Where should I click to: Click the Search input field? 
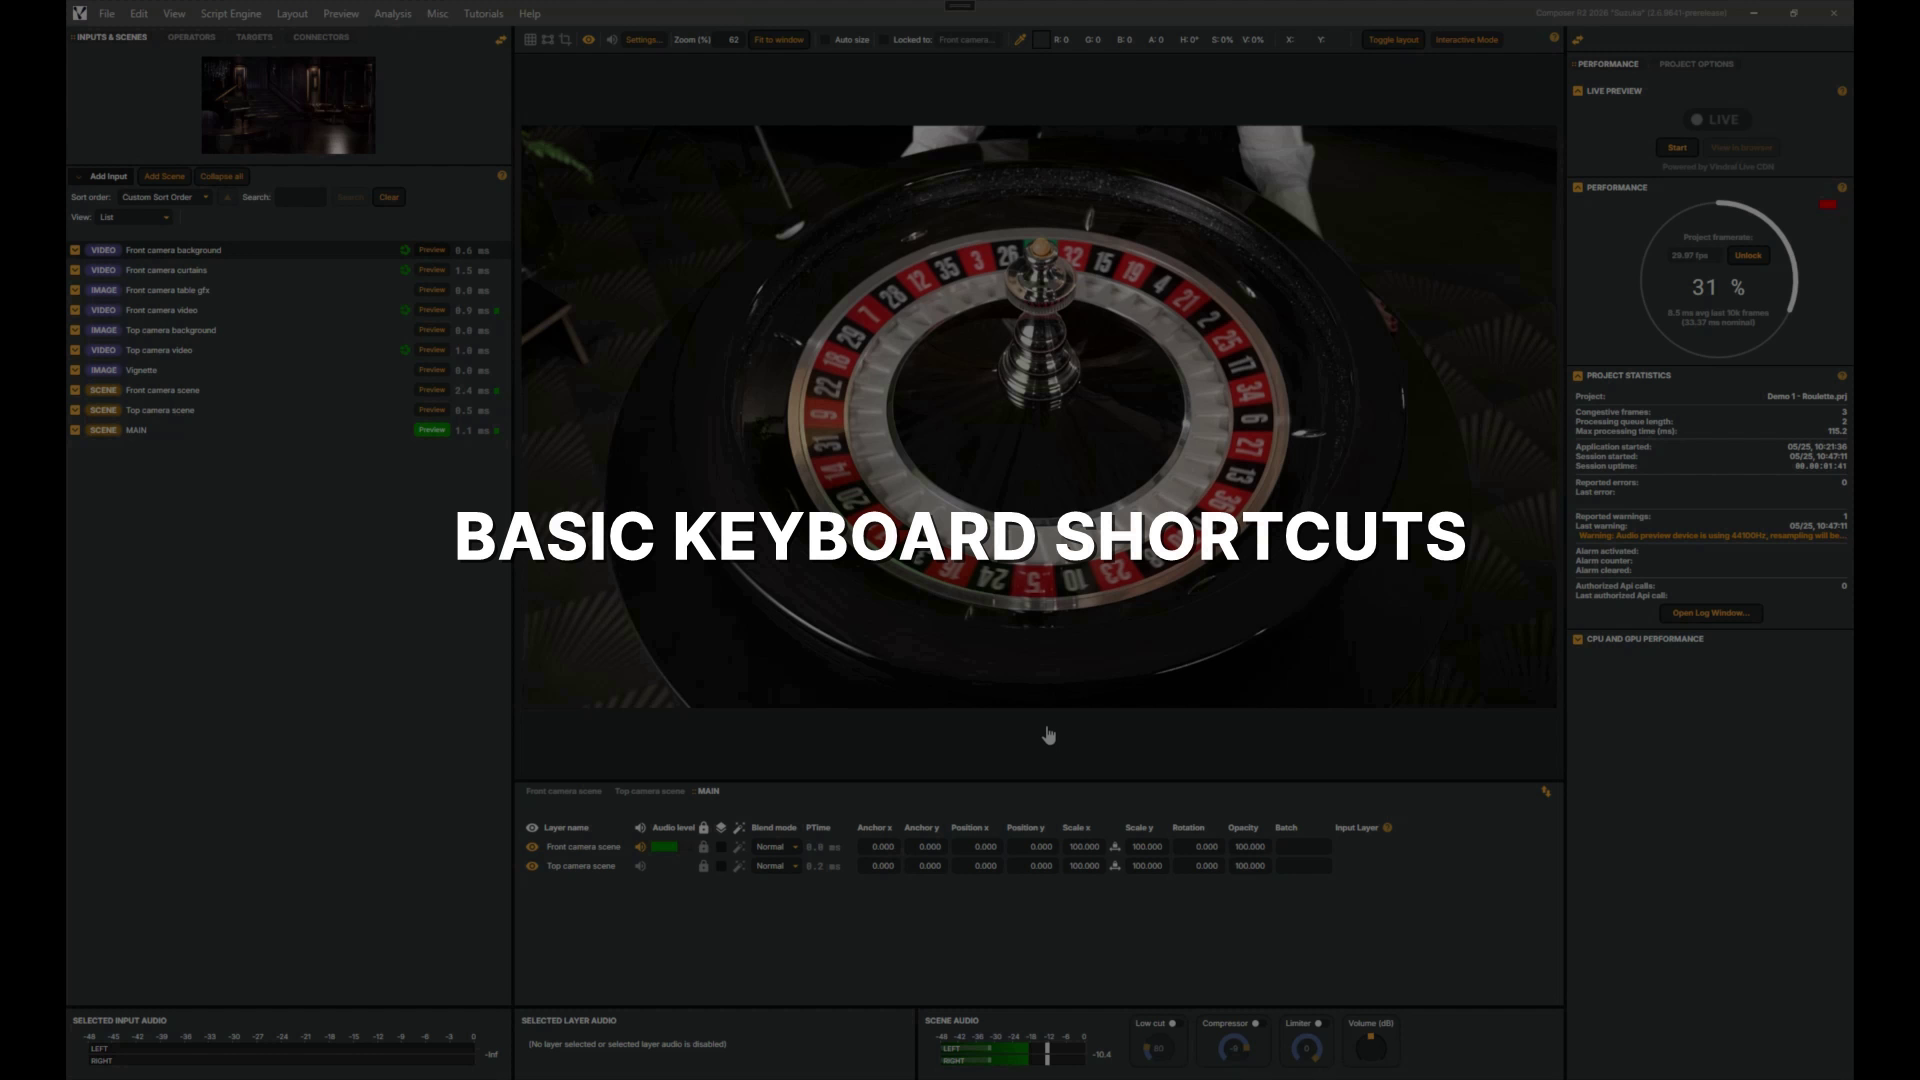tap(301, 197)
